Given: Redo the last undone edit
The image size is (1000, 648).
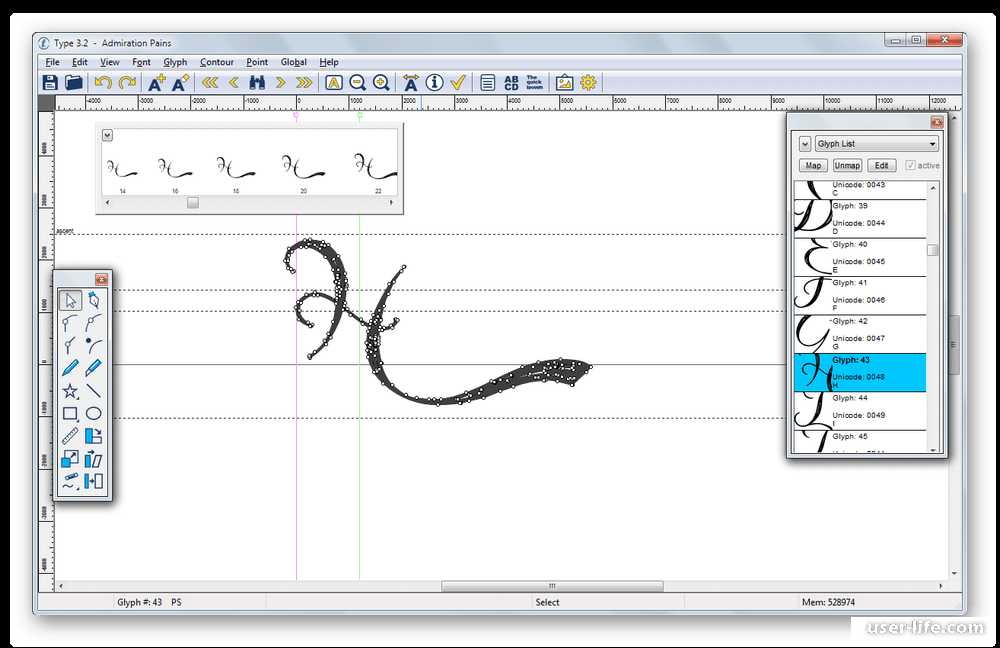Looking at the screenshot, I should tap(128, 82).
